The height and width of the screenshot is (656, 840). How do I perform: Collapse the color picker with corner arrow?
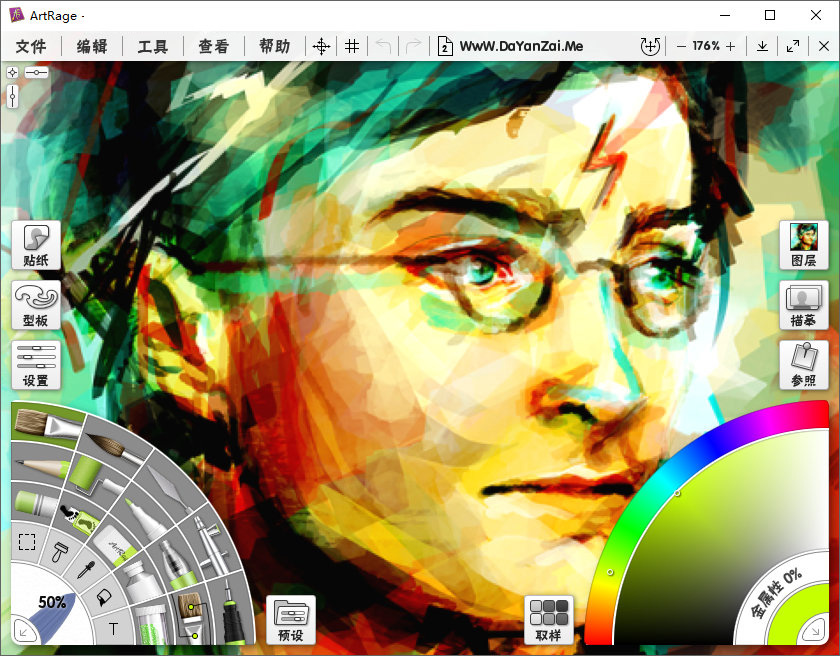coord(815,632)
